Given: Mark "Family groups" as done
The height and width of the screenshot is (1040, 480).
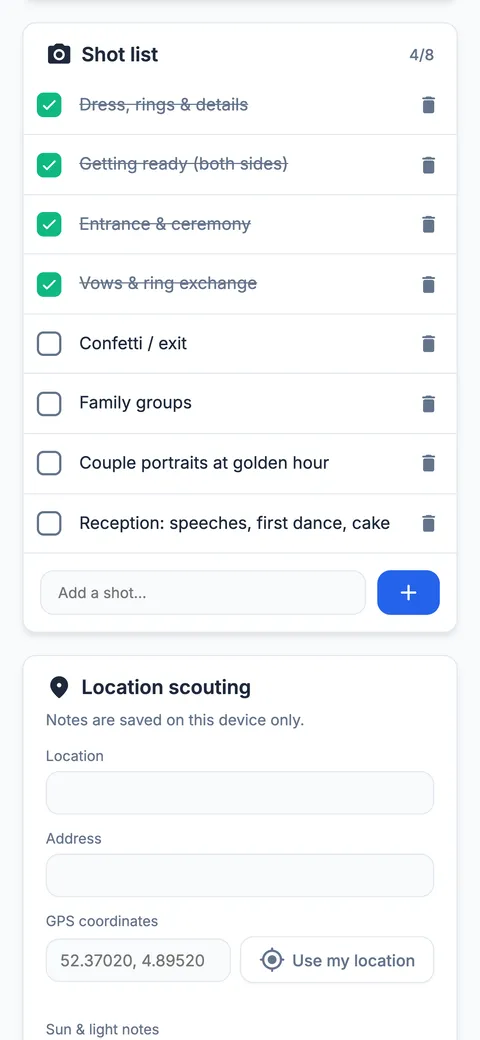Looking at the screenshot, I should click(49, 403).
